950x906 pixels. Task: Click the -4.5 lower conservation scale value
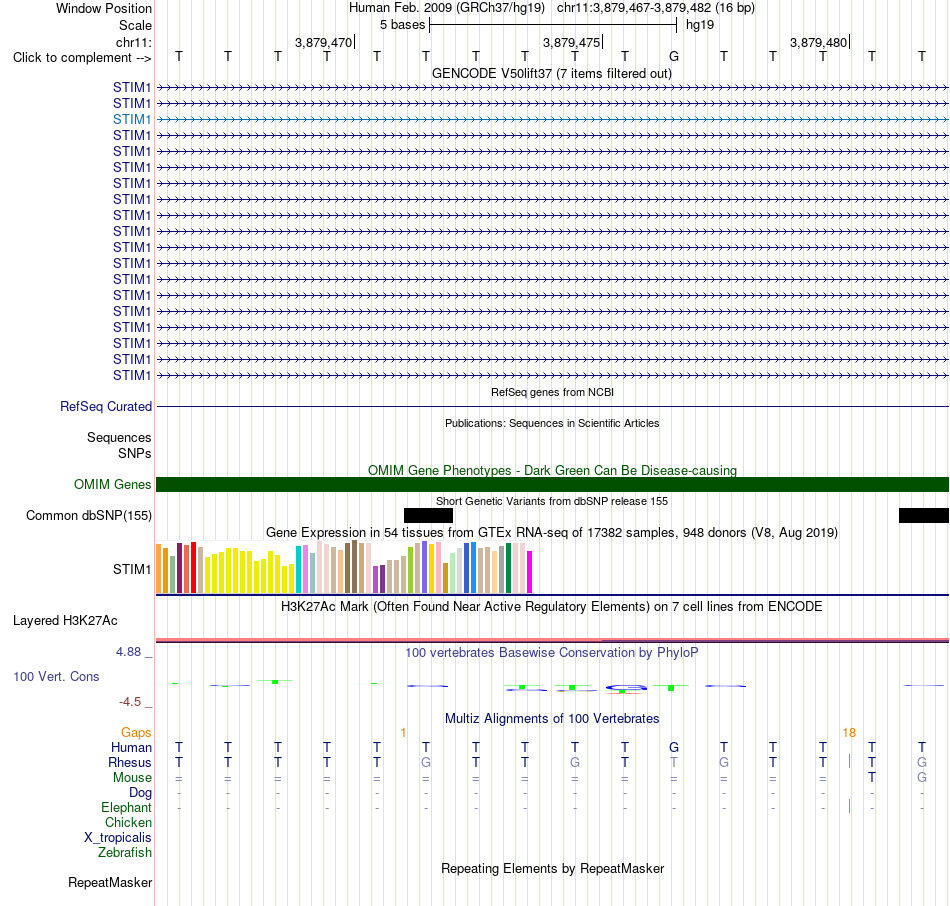(x=130, y=702)
